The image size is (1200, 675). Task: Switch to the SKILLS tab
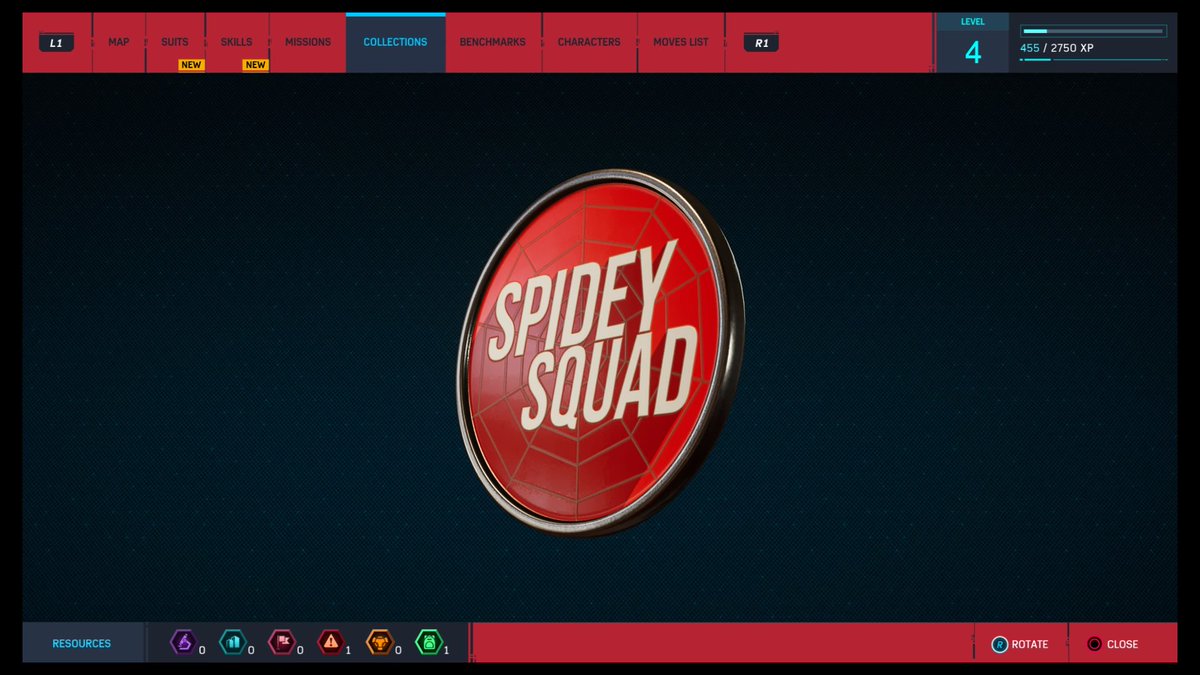click(x=237, y=42)
